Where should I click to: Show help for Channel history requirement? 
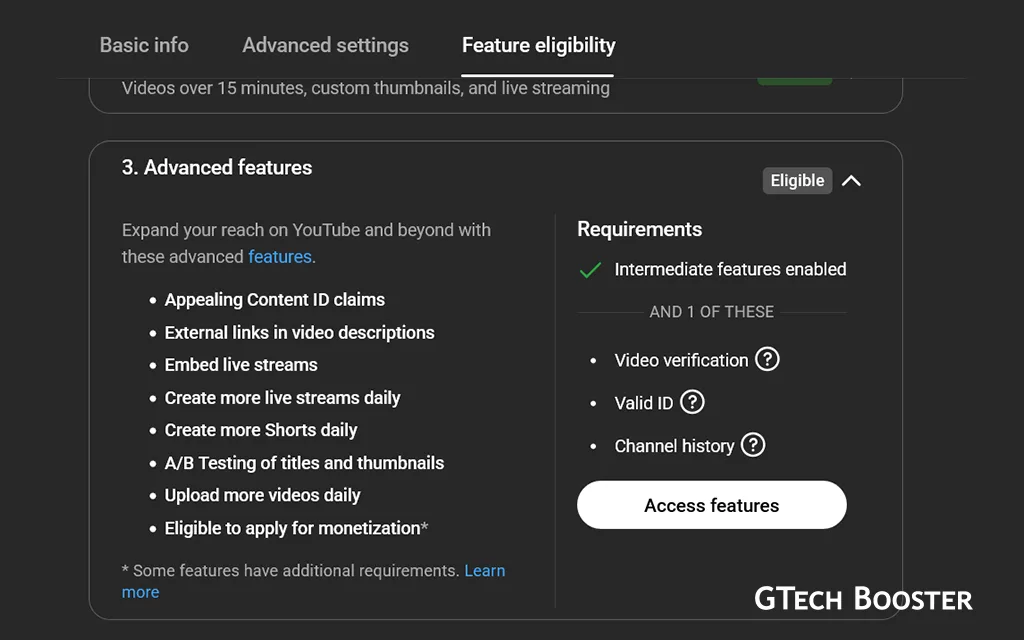[753, 445]
